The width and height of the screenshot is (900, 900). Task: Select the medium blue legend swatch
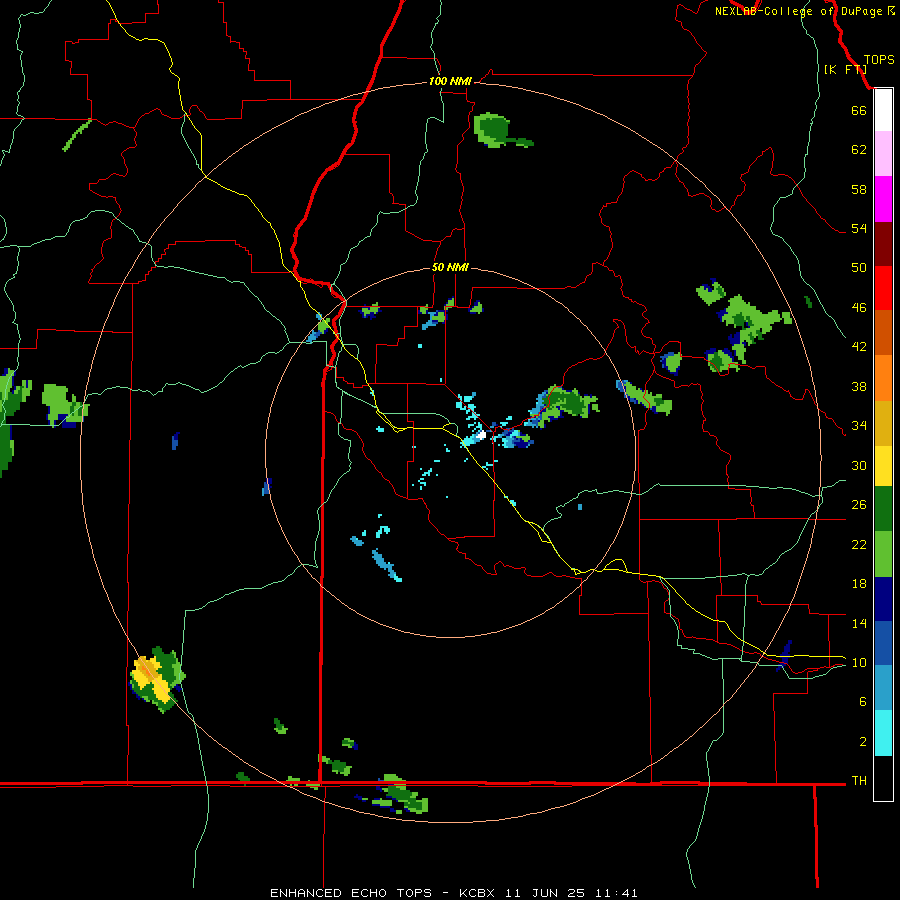(883, 643)
